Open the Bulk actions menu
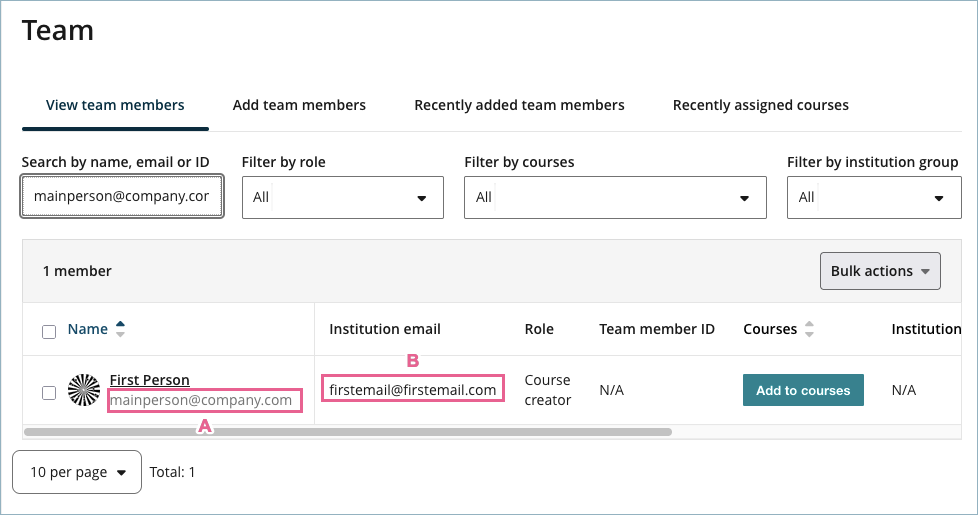 [880, 271]
